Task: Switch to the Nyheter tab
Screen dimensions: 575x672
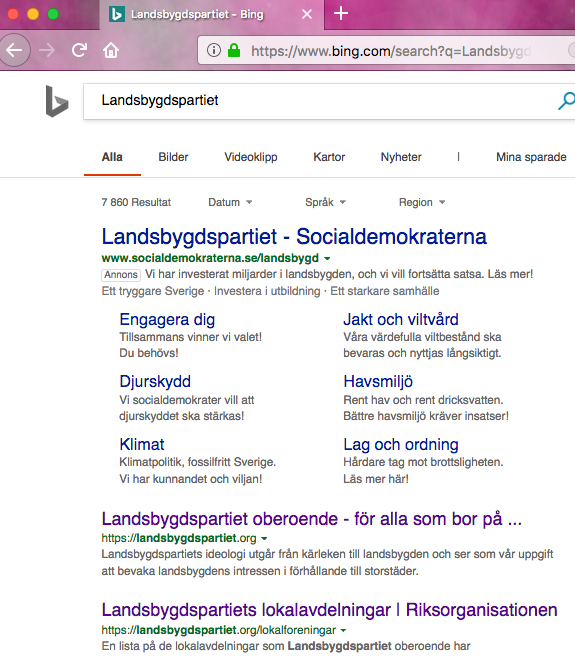Action: [x=401, y=157]
